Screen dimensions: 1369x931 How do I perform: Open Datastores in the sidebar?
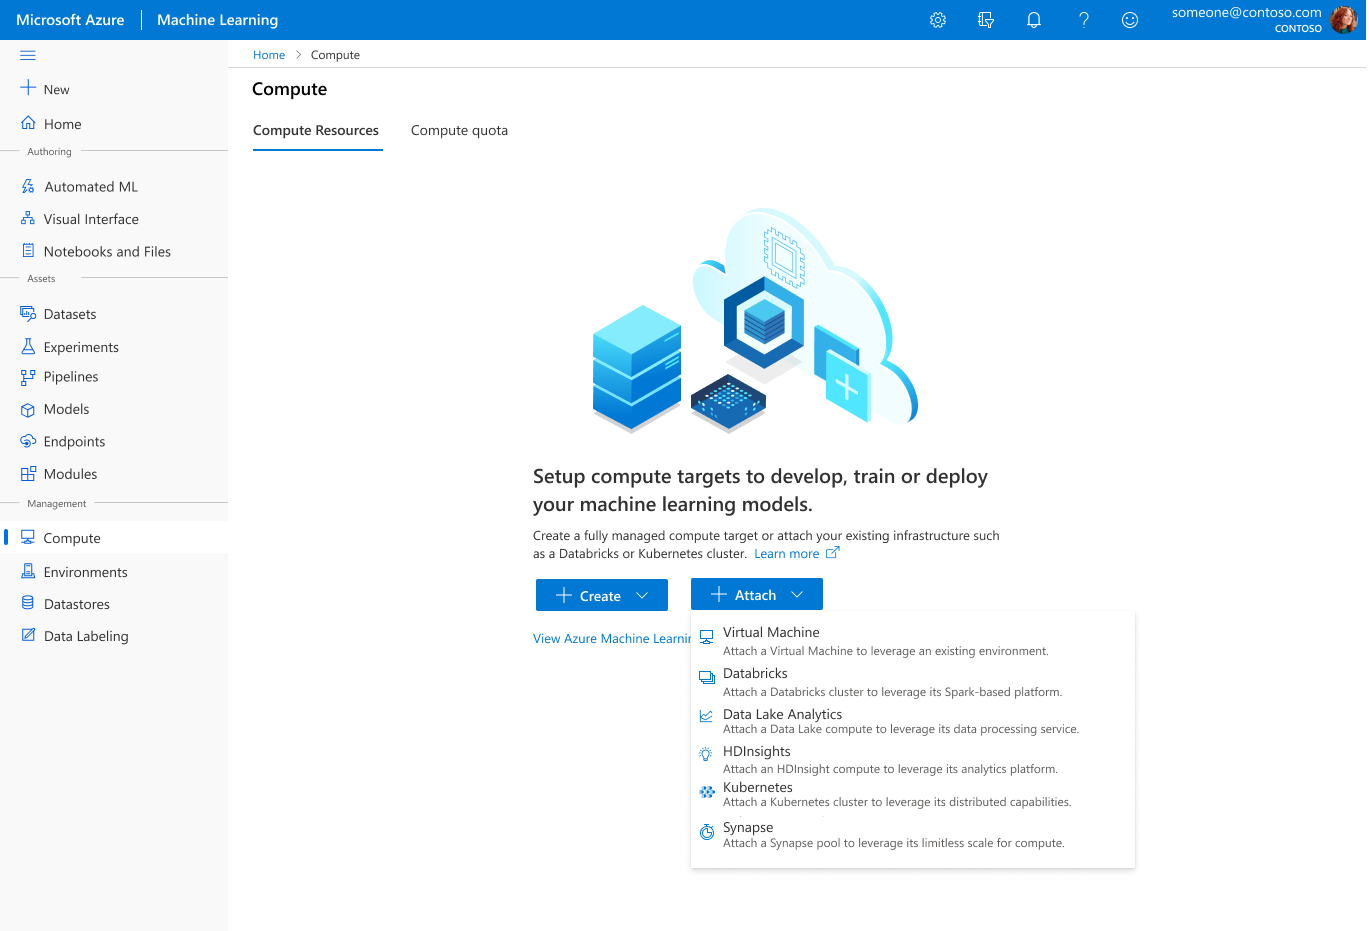pos(77,604)
